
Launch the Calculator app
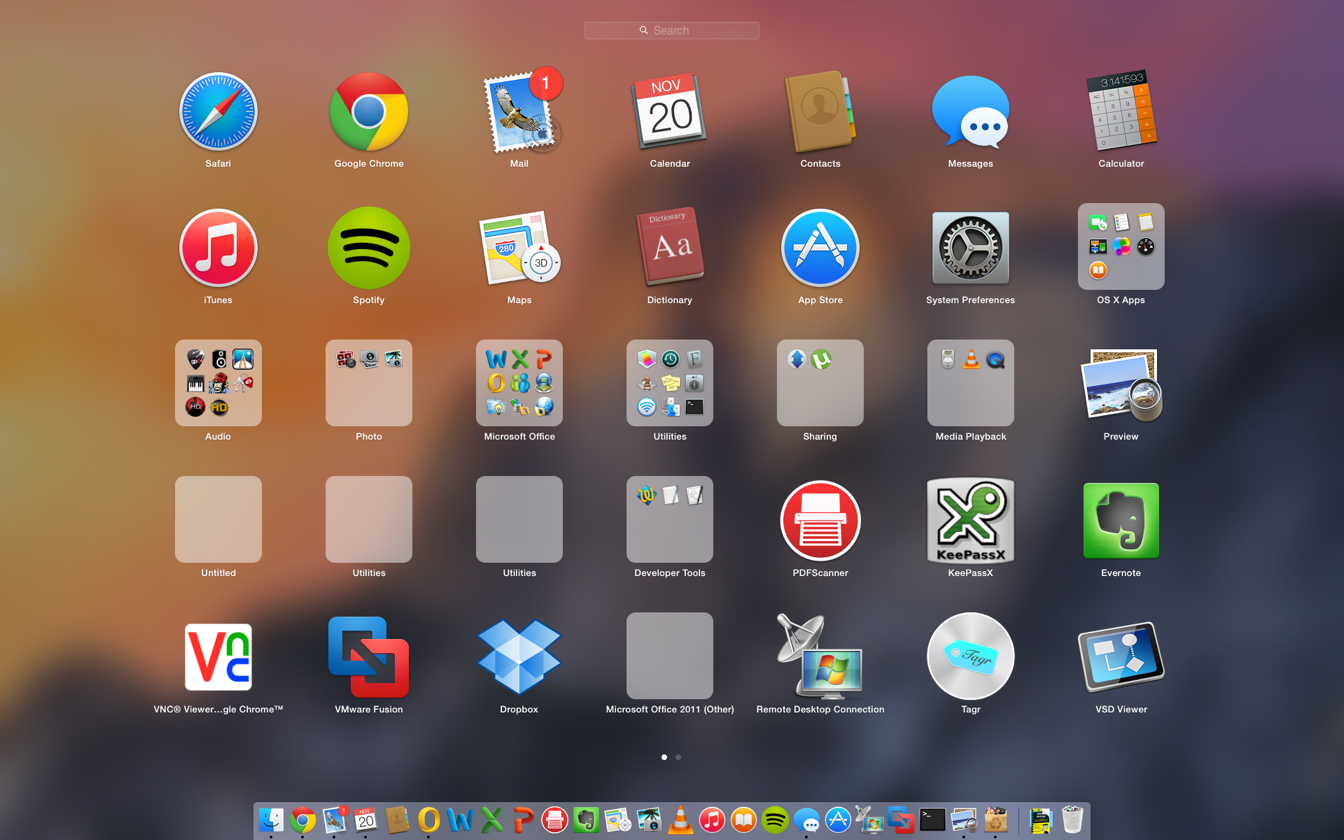[x=1121, y=112]
